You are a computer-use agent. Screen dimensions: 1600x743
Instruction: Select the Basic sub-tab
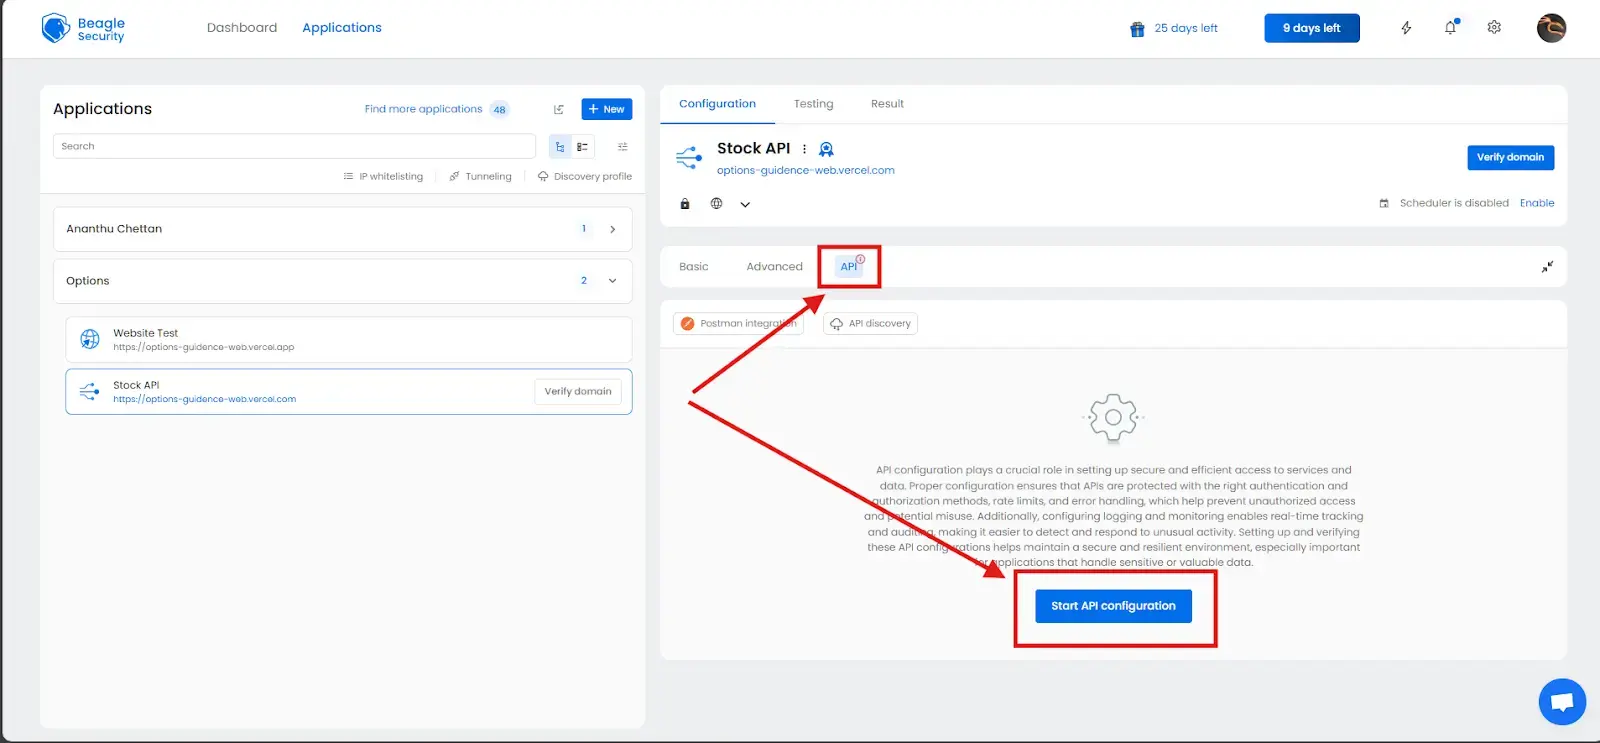[693, 267]
